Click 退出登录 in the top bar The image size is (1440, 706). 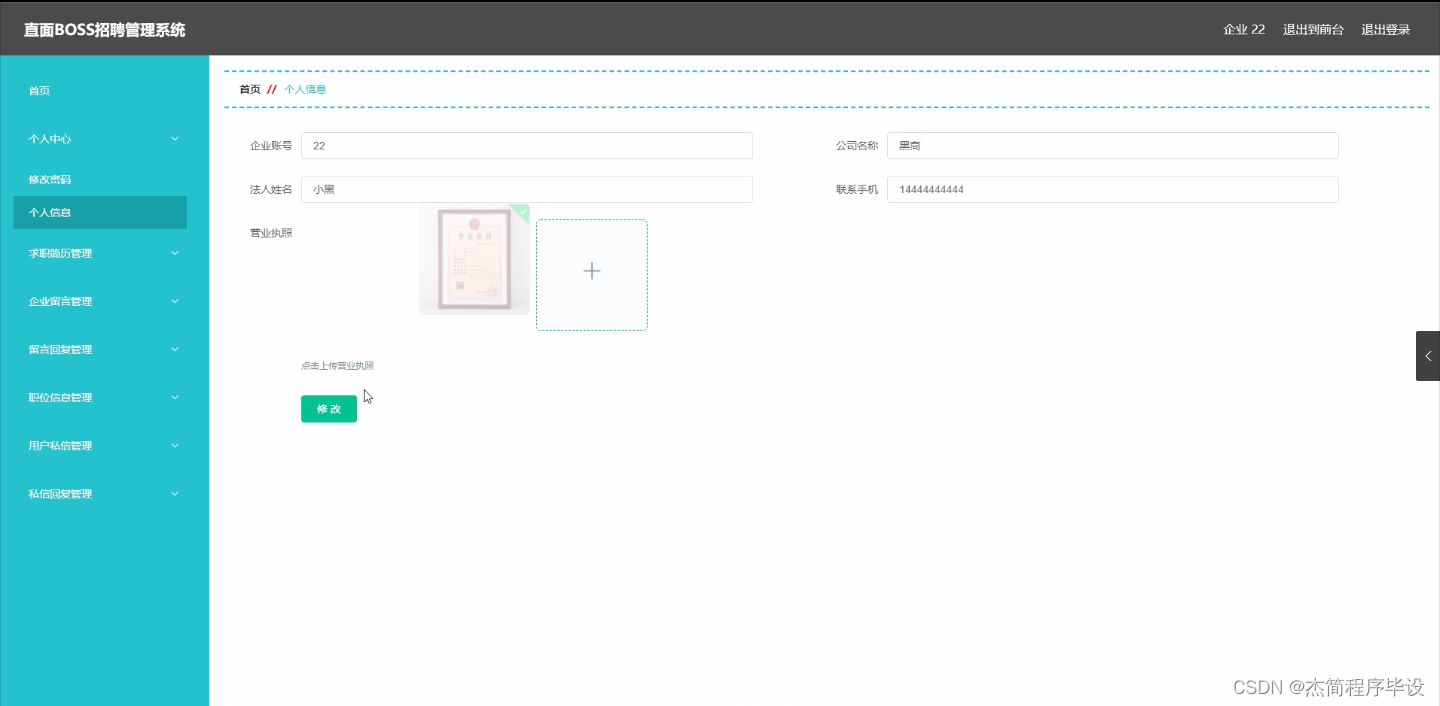click(x=1385, y=29)
